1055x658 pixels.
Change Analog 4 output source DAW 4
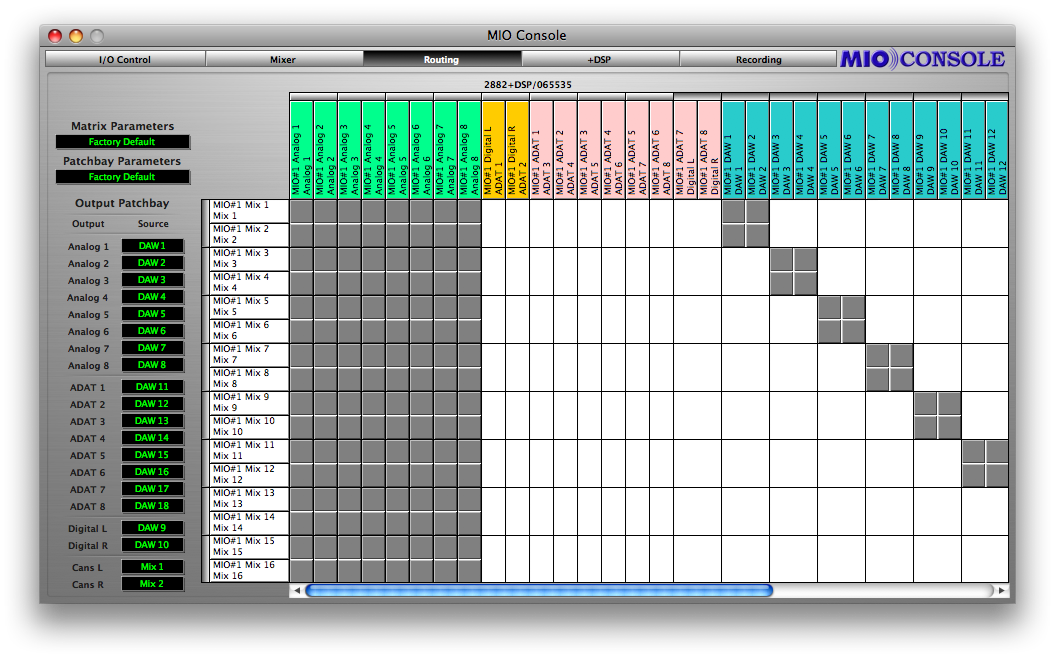(153, 297)
